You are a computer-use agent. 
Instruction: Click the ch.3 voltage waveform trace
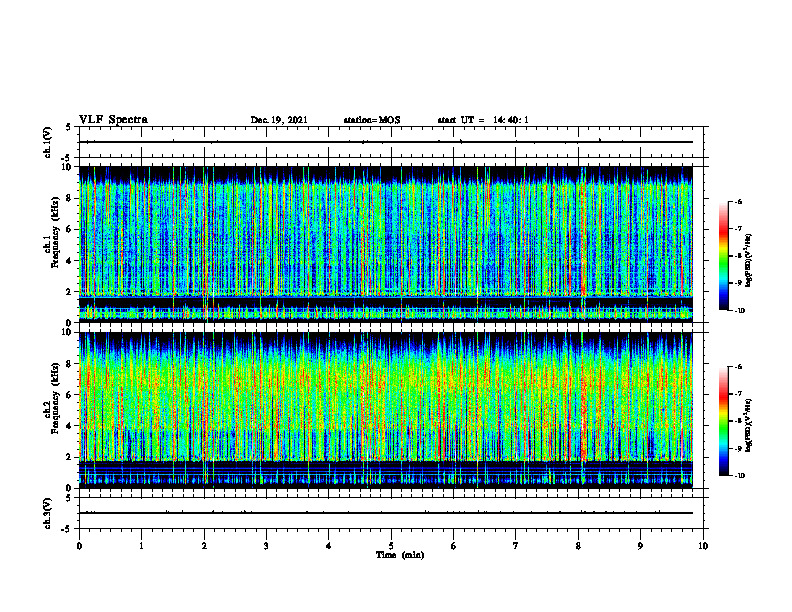pos(386,513)
